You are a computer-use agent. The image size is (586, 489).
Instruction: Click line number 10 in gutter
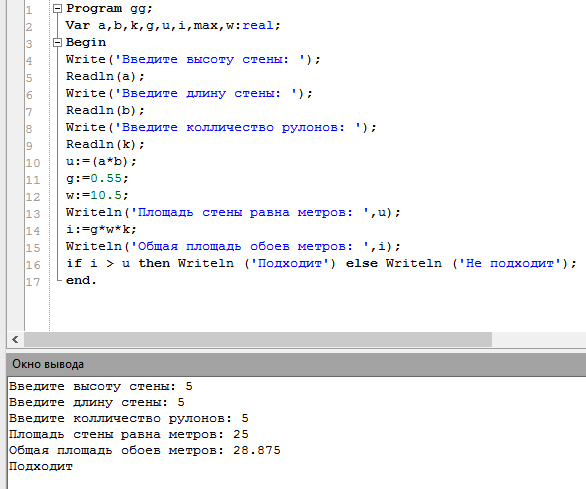tap(33, 163)
